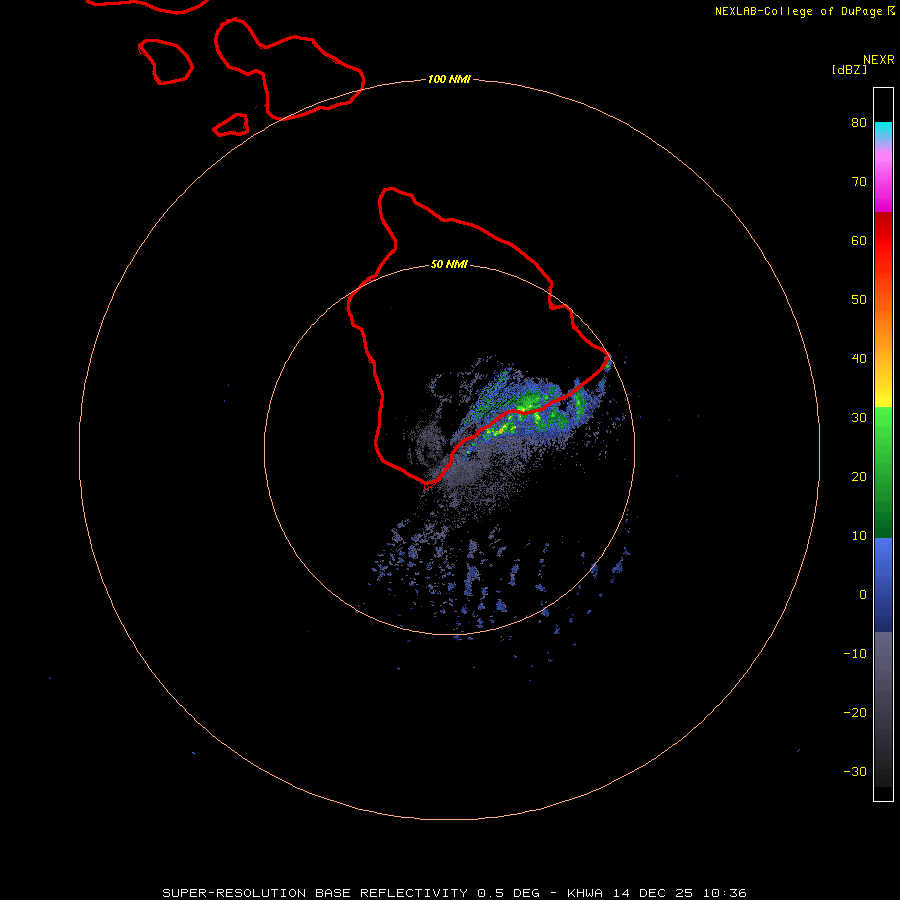Screen dimensions: 900x900
Task: Click the 60 value on the dBZ scale
Action: 859,241
